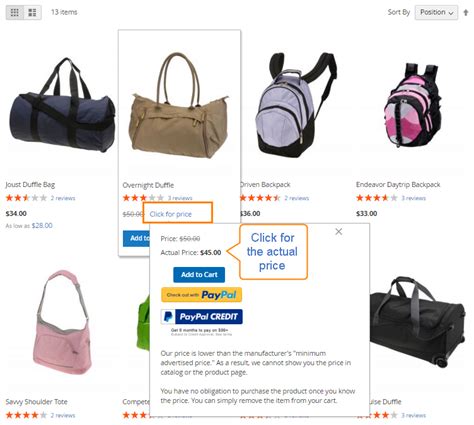Open Driven Backpack reviews link

[x=296, y=198]
